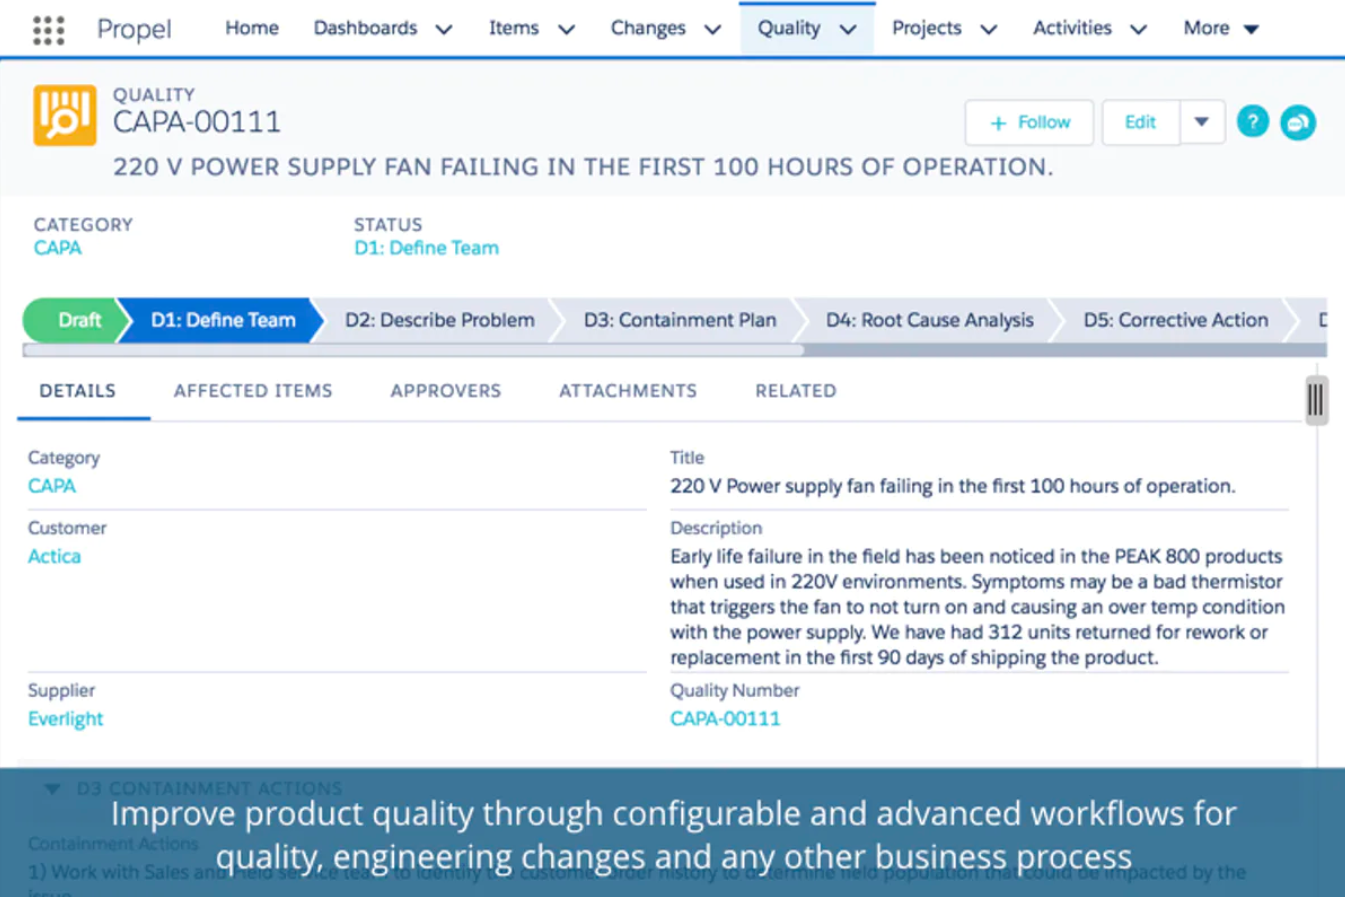1345x897 pixels.
Task: Switch to the Details tab
Action: tap(78, 391)
